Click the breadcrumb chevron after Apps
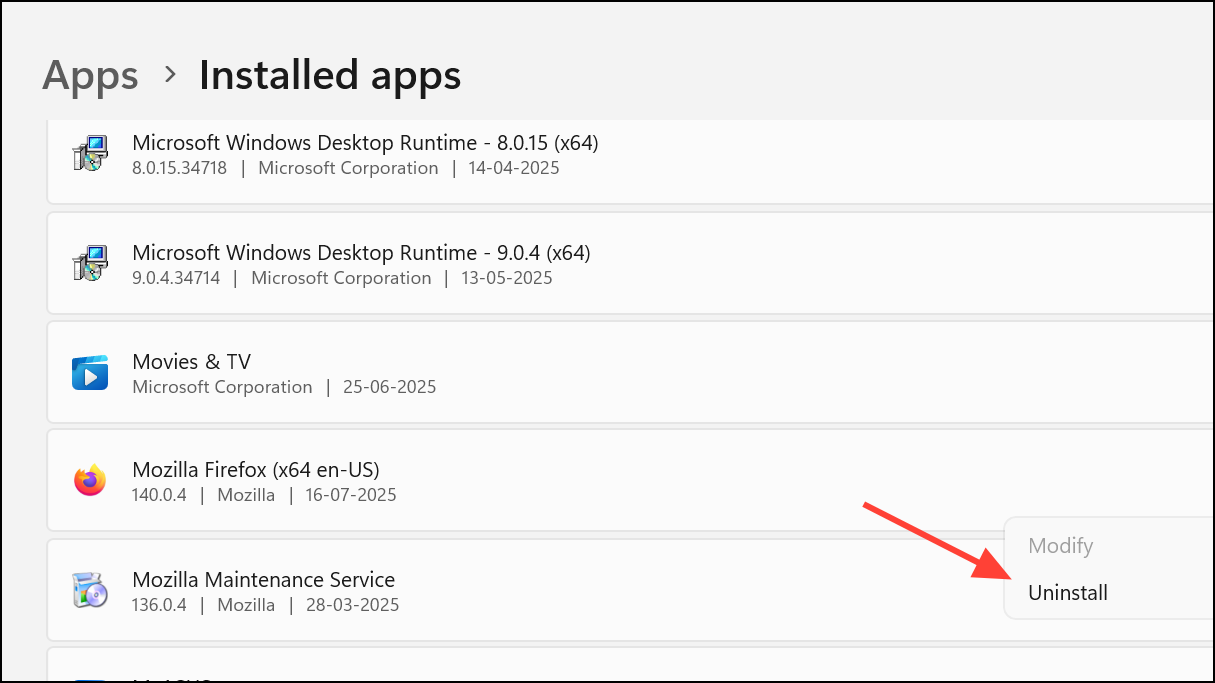This screenshot has height=683, width=1215. point(170,75)
